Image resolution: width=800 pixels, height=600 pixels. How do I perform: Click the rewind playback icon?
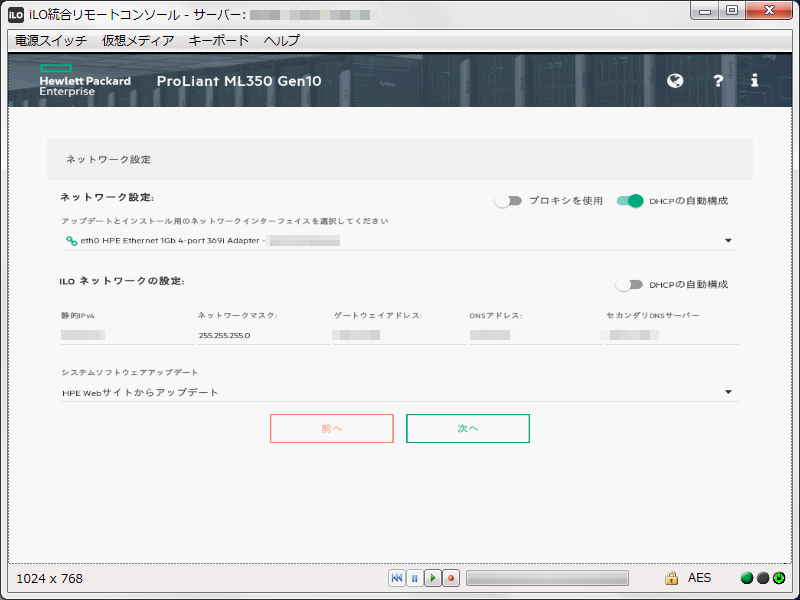point(397,578)
